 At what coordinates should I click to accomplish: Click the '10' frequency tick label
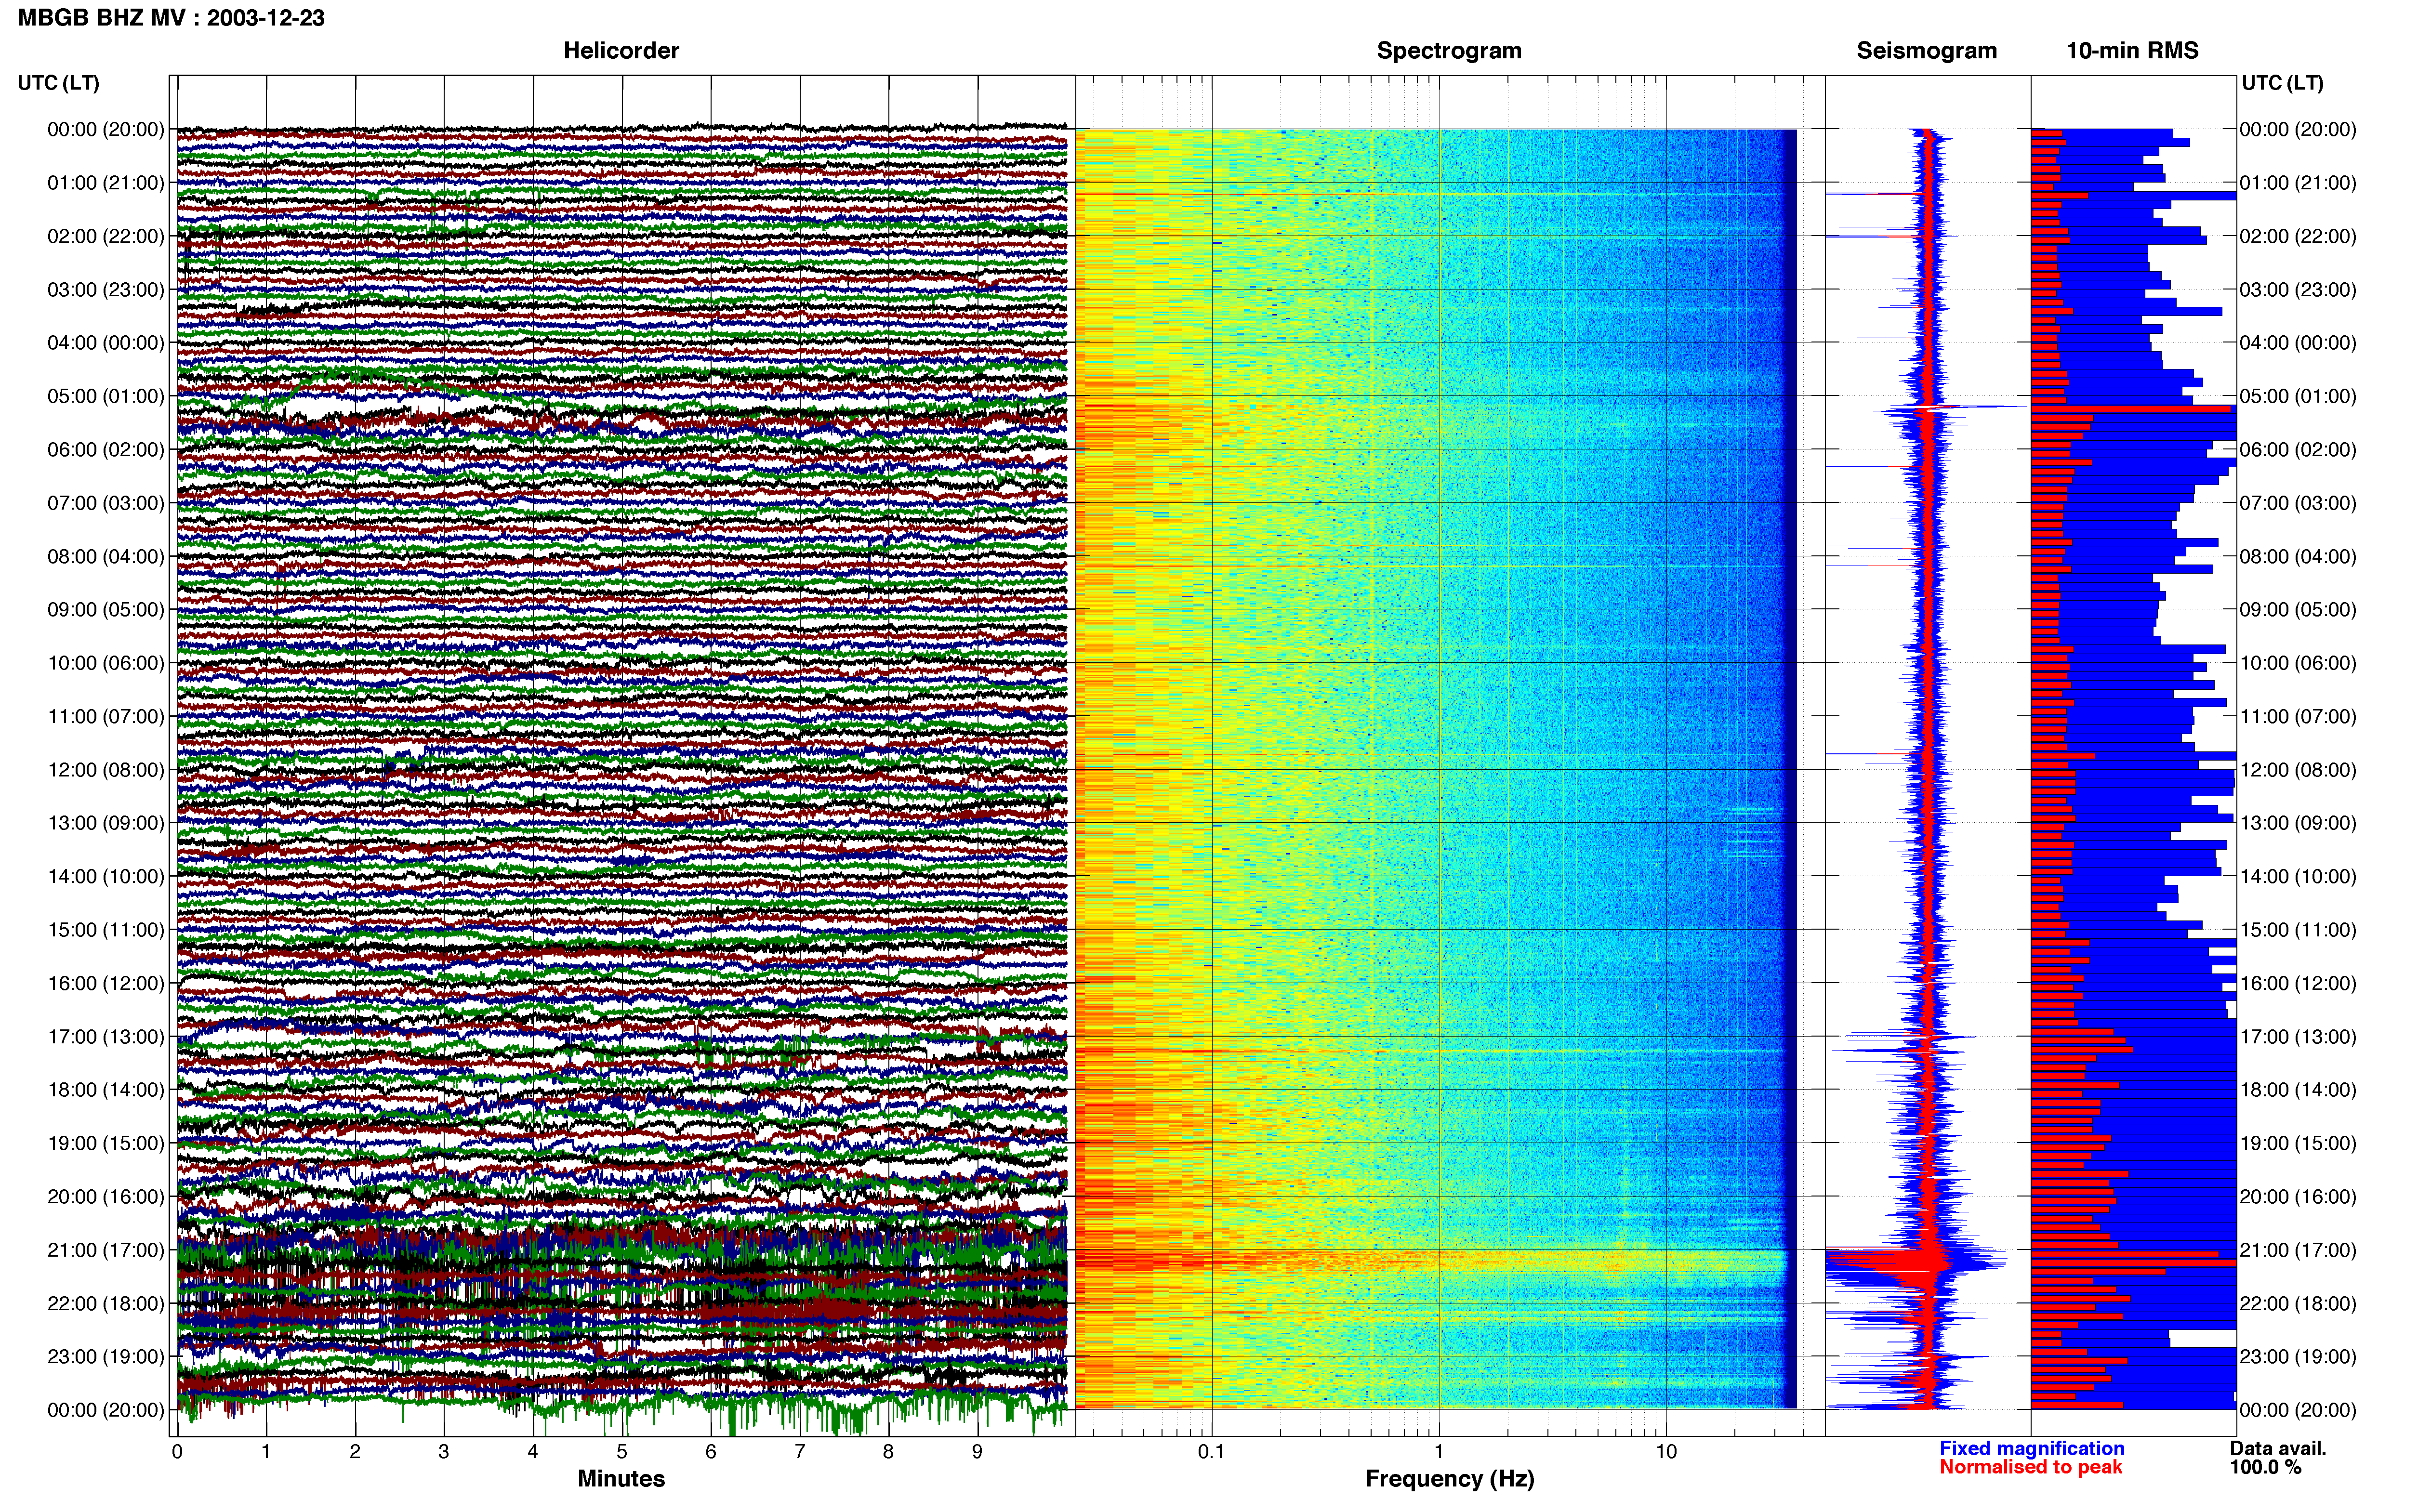[1666, 1452]
